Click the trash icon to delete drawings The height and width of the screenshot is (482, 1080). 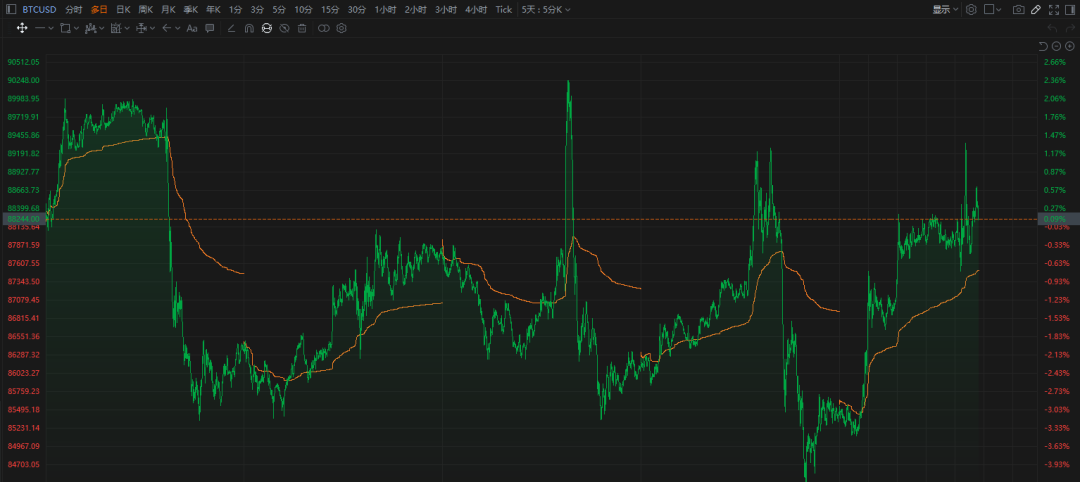[x=301, y=28]
